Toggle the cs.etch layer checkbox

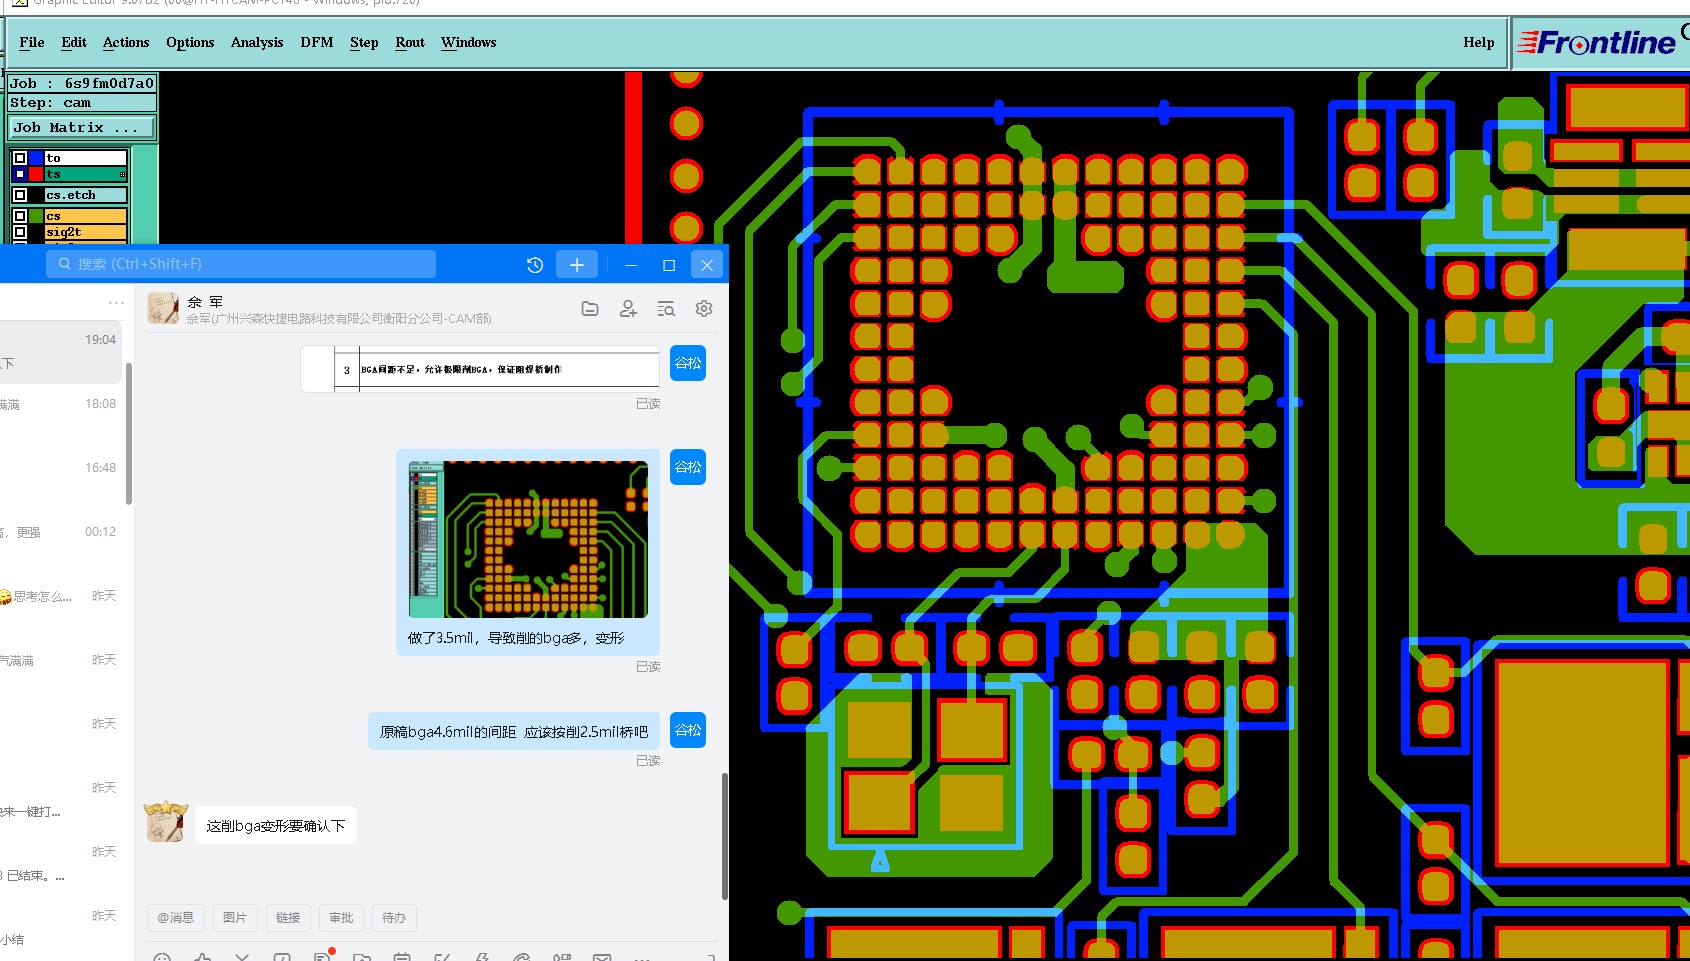(x=20, y=195)
